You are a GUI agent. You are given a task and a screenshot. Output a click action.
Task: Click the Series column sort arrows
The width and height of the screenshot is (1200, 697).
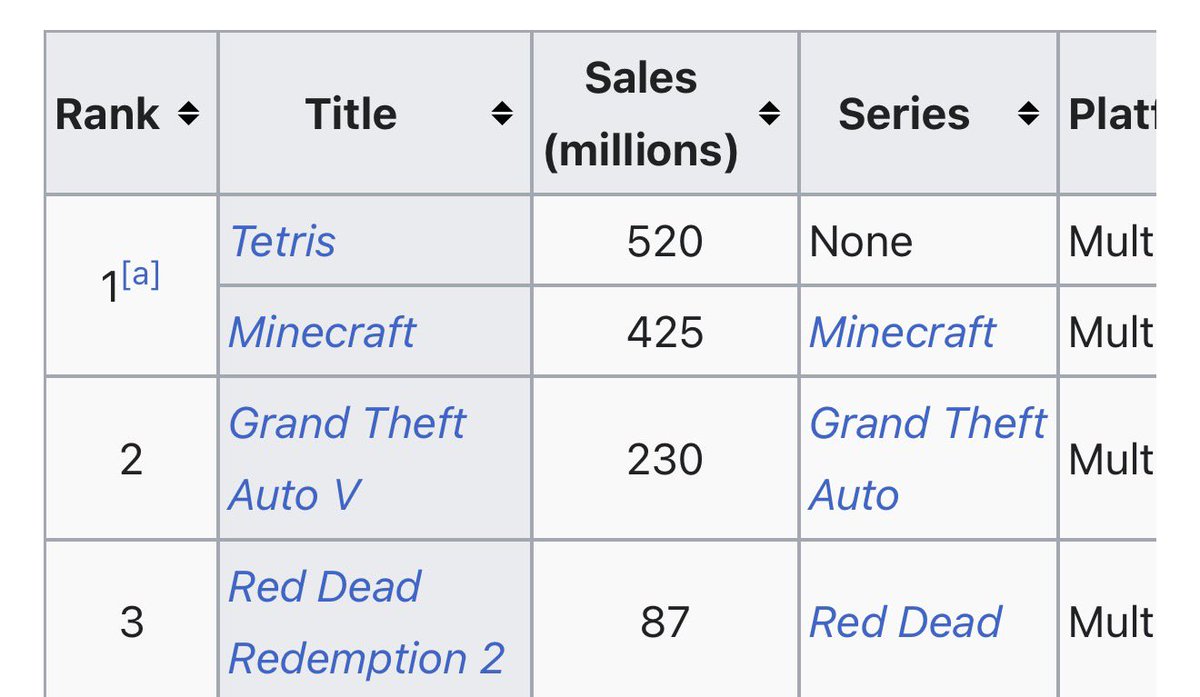pos(1028,115)
